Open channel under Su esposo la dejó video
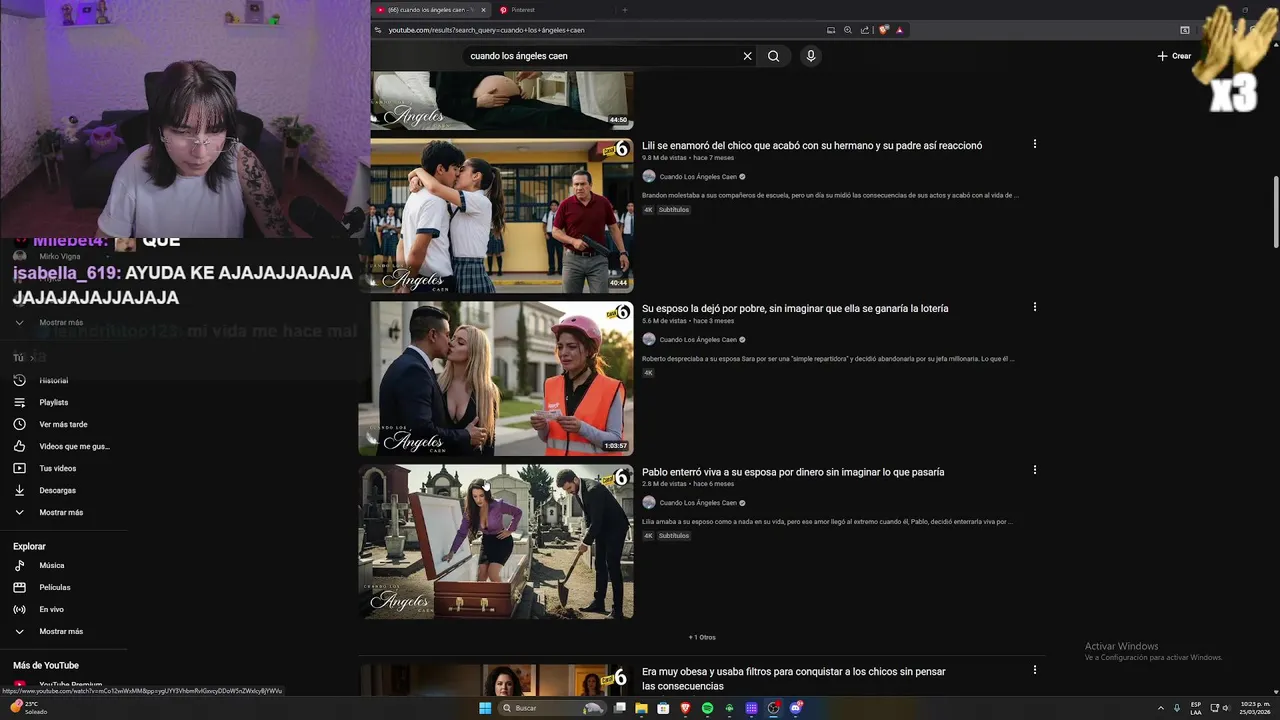 [x=698, y=340]
